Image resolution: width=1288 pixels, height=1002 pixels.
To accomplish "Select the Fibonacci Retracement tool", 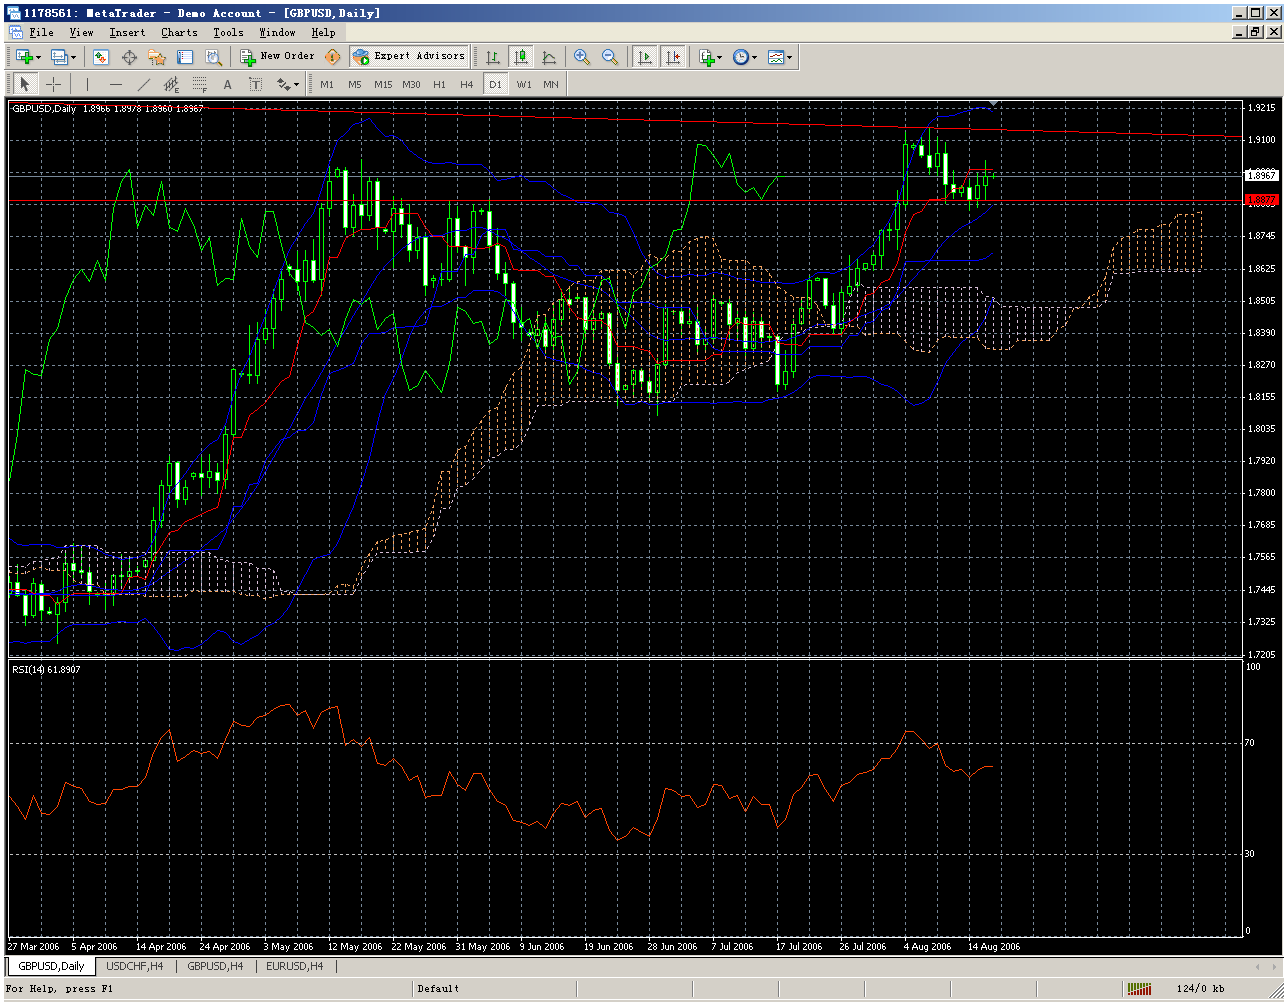I will tap(199, 84).
